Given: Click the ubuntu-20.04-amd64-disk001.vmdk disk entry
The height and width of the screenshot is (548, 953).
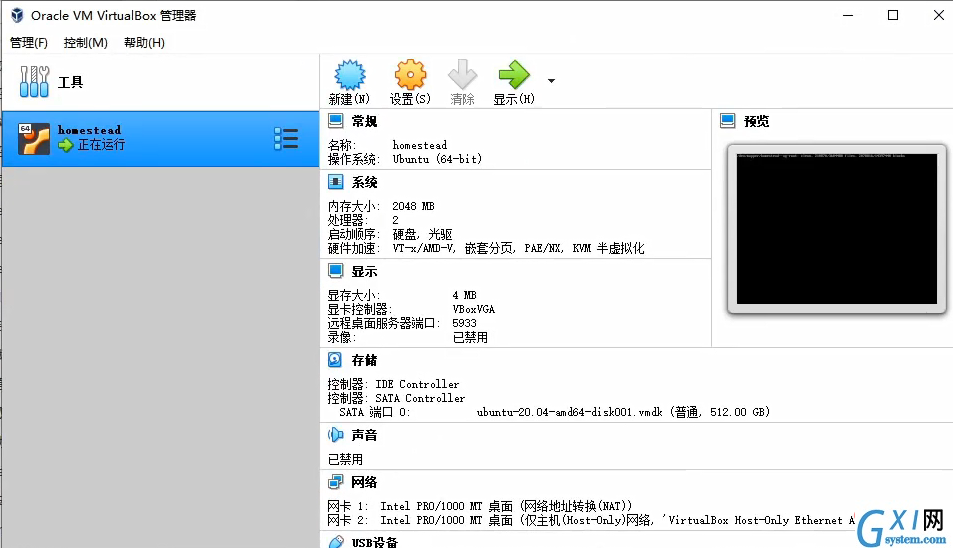Looking at the screenshot, I should pyautogui.click(x=623, y=412).
